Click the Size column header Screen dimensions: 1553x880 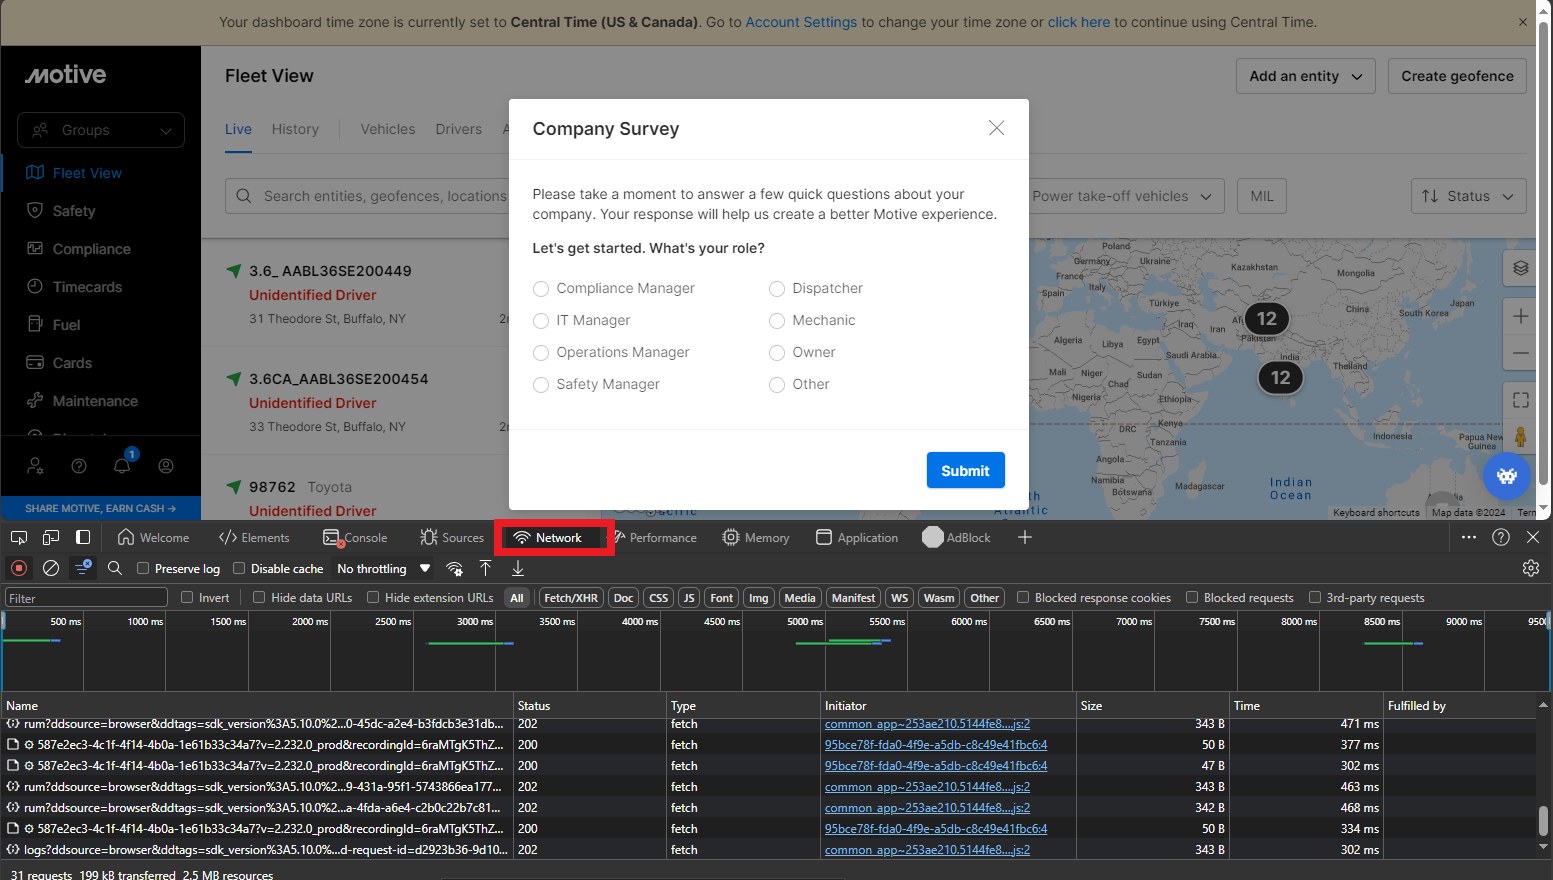click(x=1151, y=705)
